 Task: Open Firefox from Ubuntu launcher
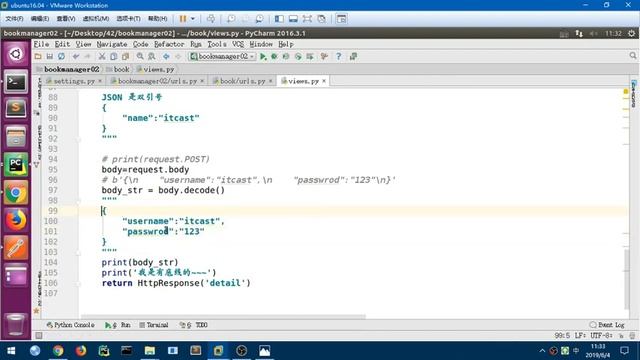click(16, 220)
